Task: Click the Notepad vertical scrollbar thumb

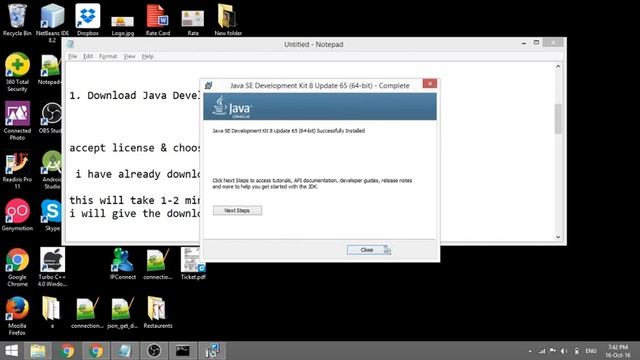Action: [558, 119]
